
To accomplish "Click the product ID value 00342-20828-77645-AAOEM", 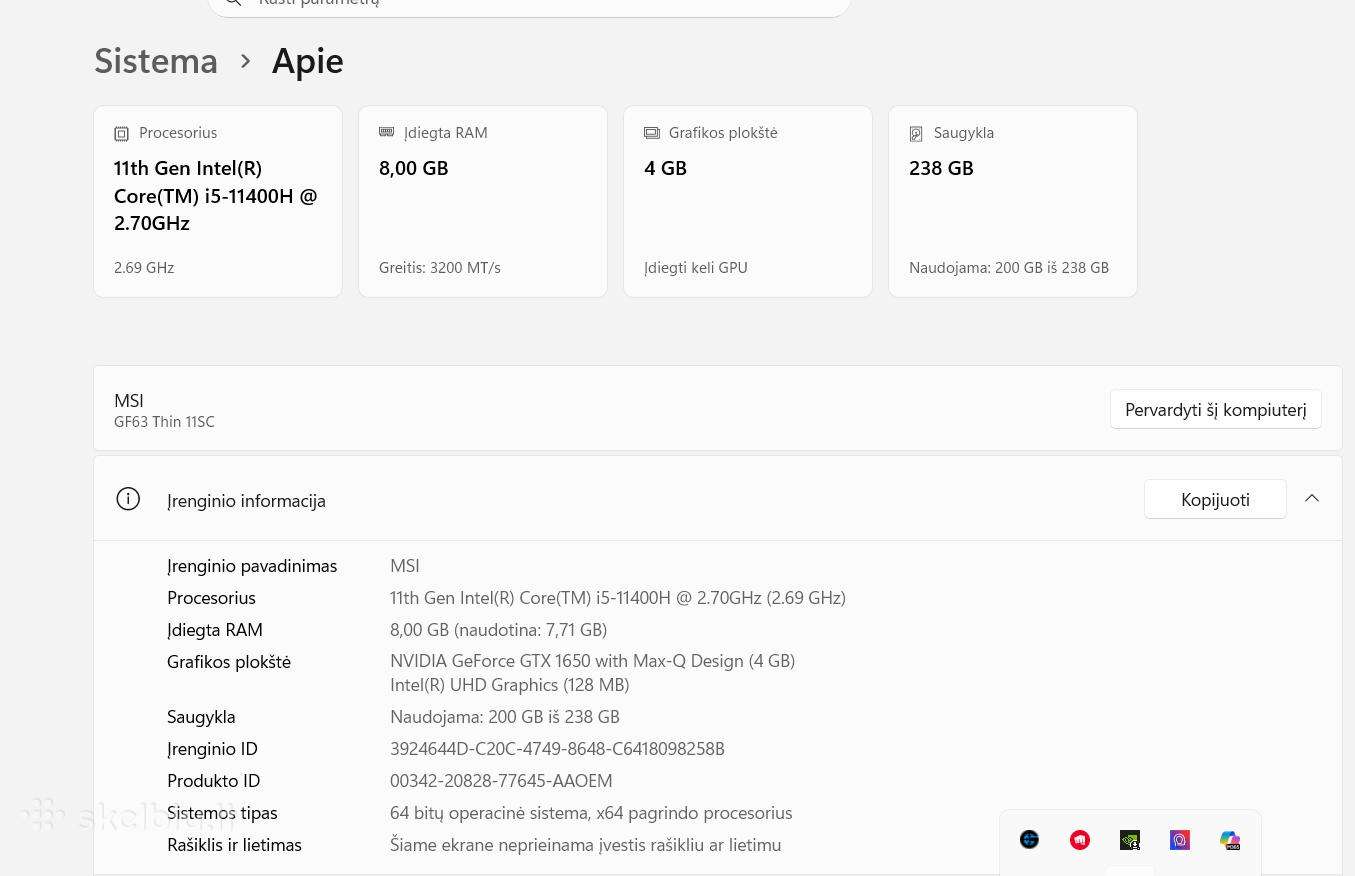I will (x=501, y=780).
